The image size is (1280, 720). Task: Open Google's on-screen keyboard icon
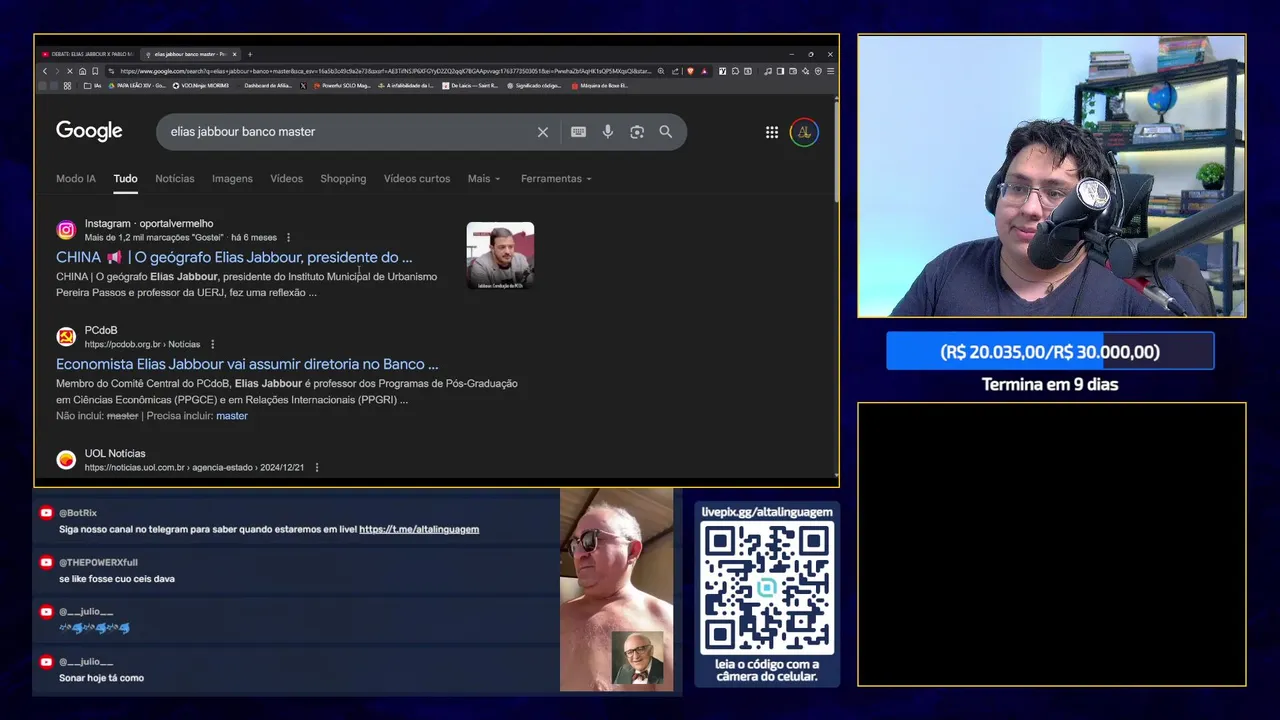tap(578, 132)
